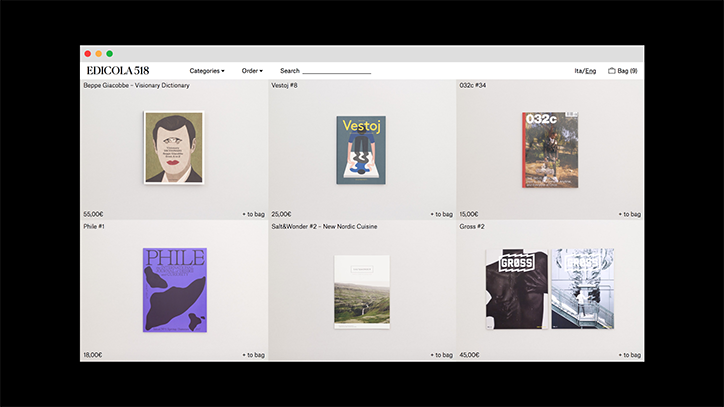Add Vestoj #8 to bag
Screen dimensions: 724x407
[x=442, y=214]
